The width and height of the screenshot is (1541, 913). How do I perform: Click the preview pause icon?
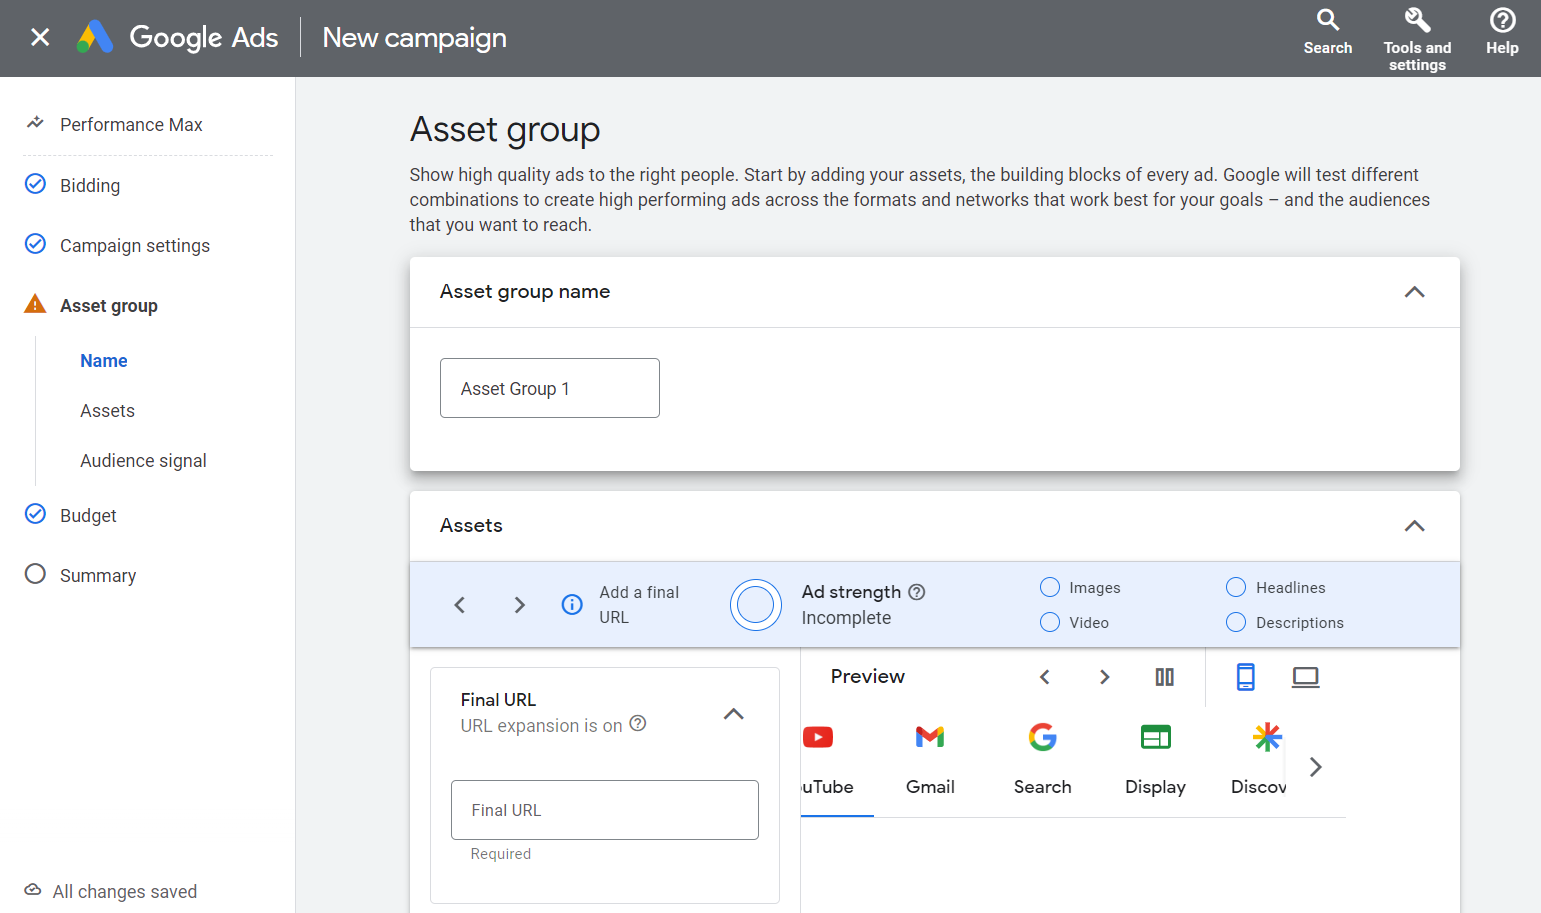click(x=1164, y=677)
